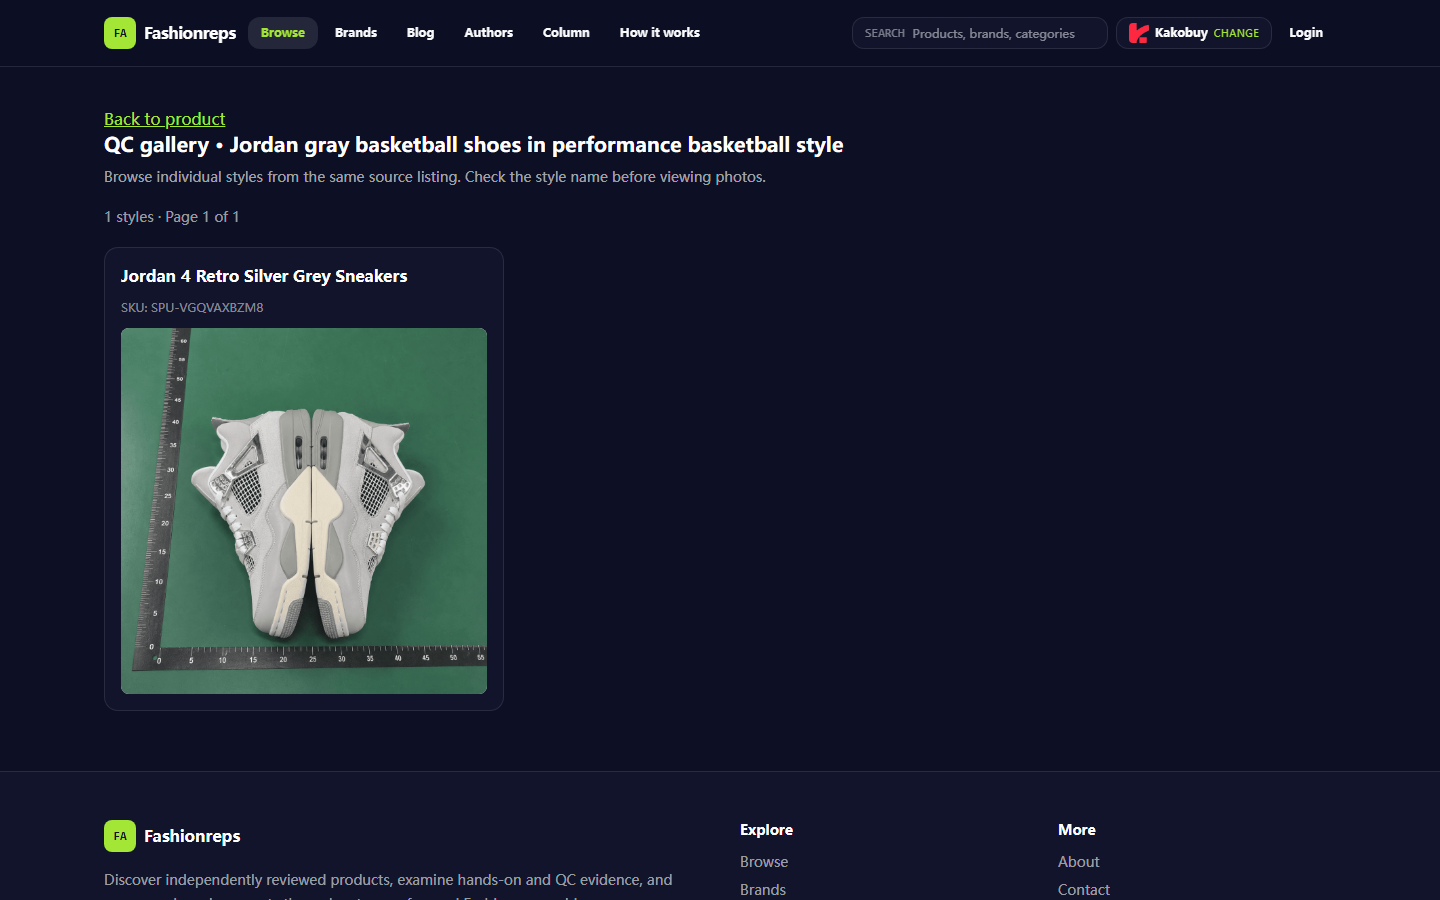Follow the Back to product link
This screenshot has width=1440, height=900.
(165, 119)
